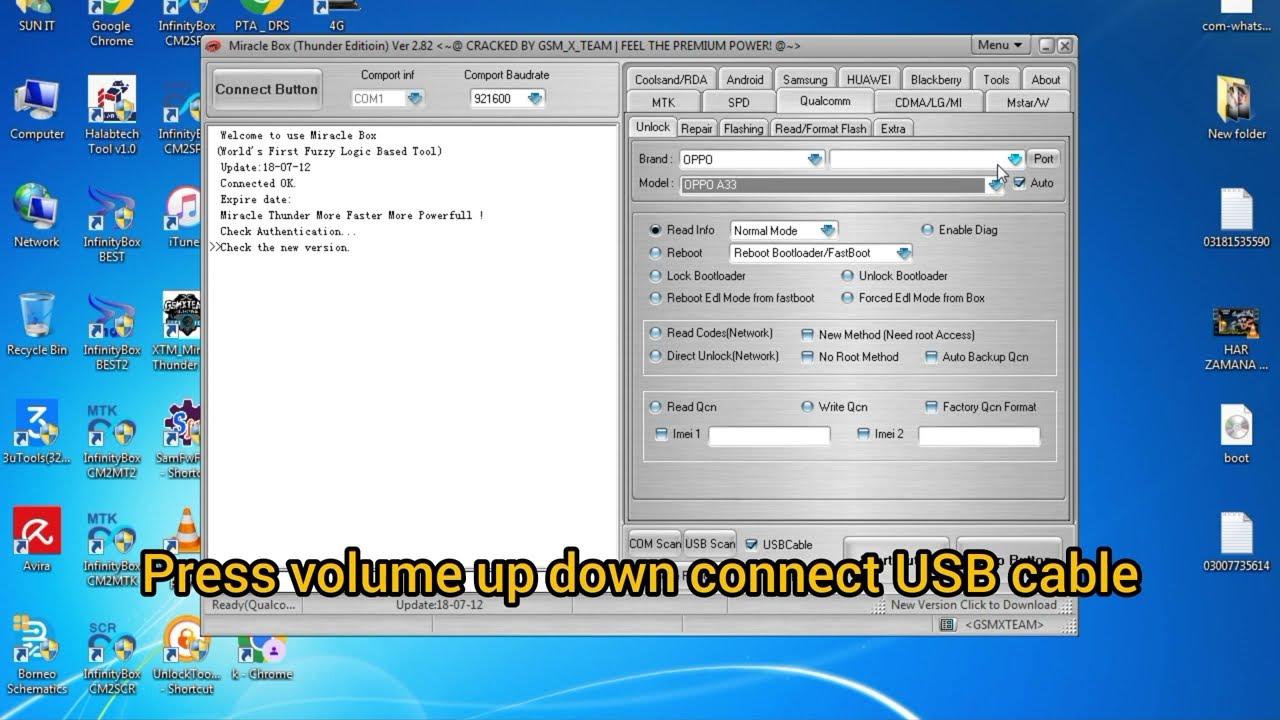Open the Brand OPPO dropdown
This screenshot has height=720, width=1280.
[815, 159]
